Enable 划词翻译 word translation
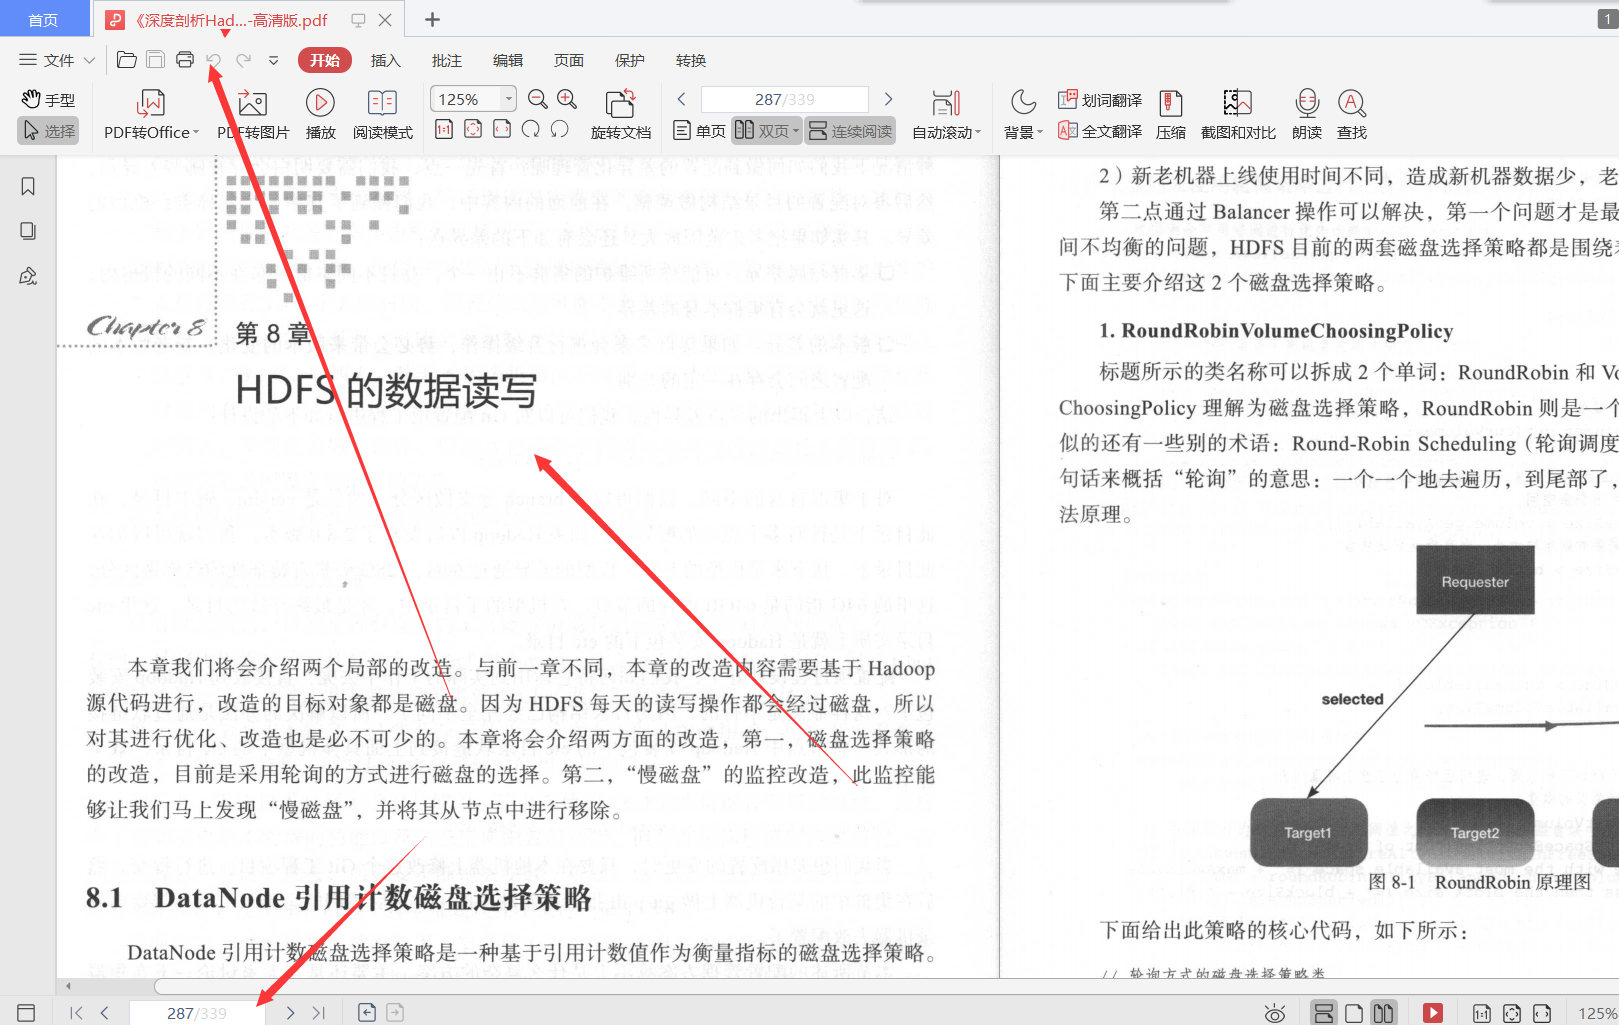Screen dimensions: 1619x1025 [1100, 100]
